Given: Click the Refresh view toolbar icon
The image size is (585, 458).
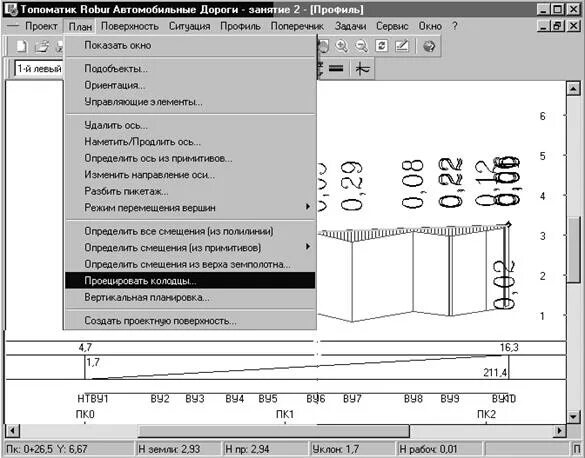Looking at the screenshot, I should coord(381,46).
